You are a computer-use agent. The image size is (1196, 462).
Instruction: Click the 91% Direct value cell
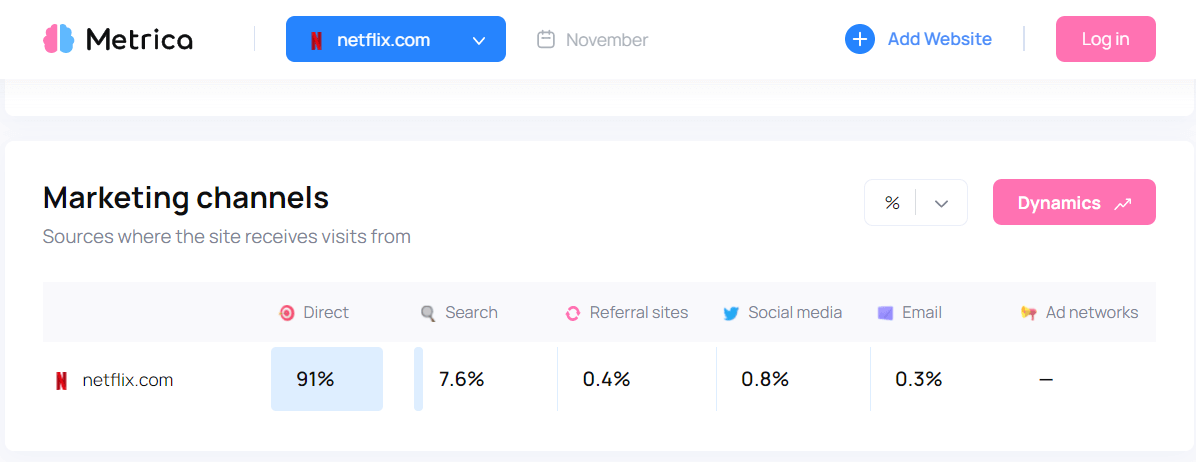tap(326, 379)
